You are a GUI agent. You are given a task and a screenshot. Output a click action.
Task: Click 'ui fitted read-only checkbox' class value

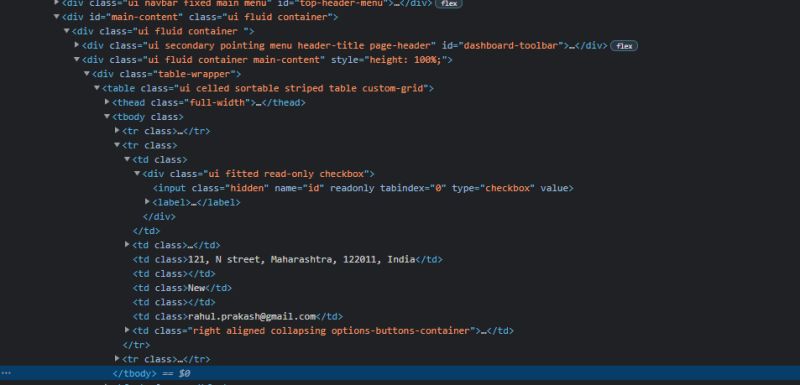pyautogui.click(x=286, y=174)
